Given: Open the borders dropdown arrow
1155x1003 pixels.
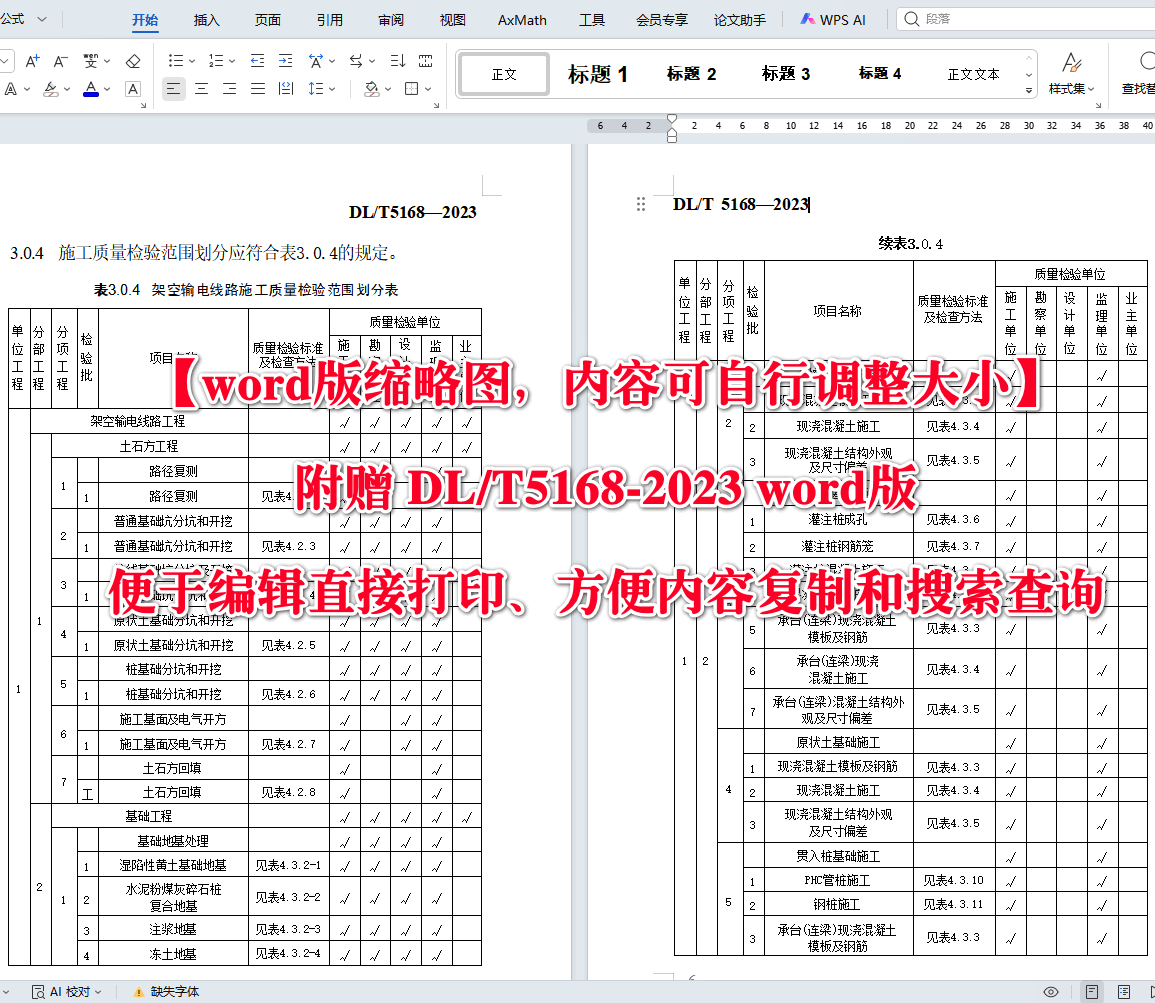Looking at the screenshot, I should pyautogui.click(x=428, y=89).
